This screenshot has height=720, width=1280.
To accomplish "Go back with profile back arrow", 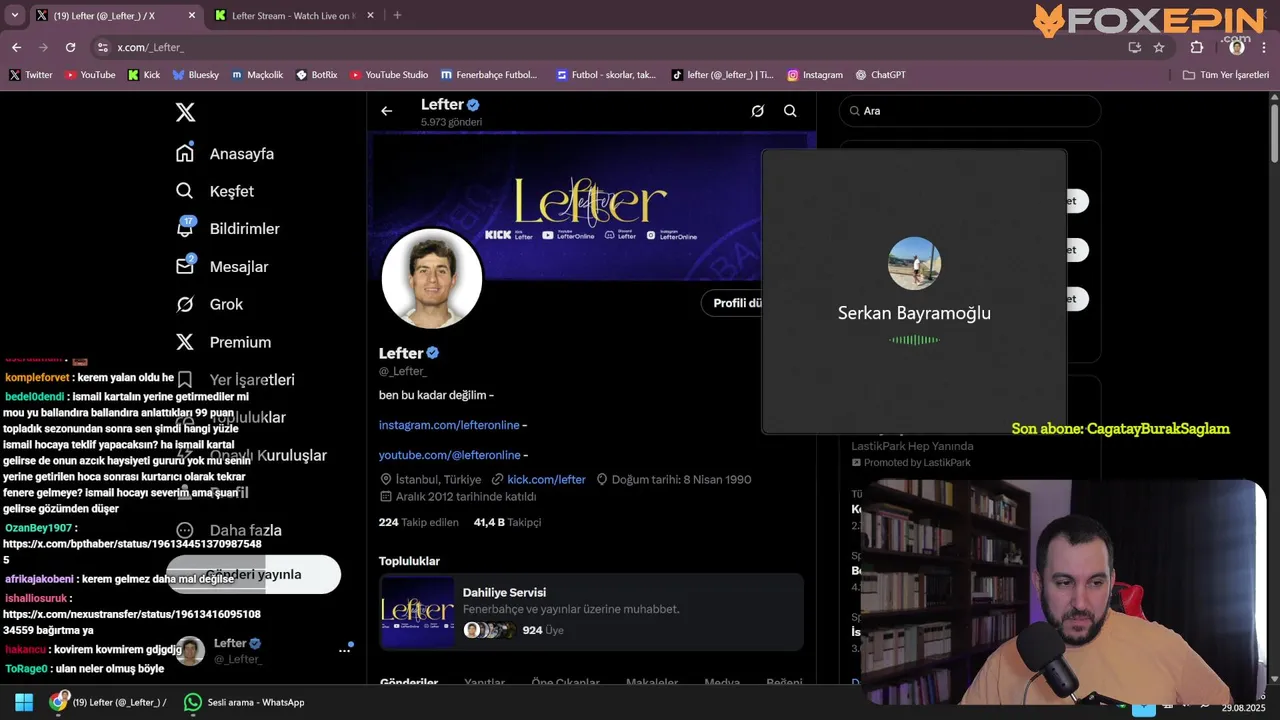I will pyautogui.click(x=387, y=111).
